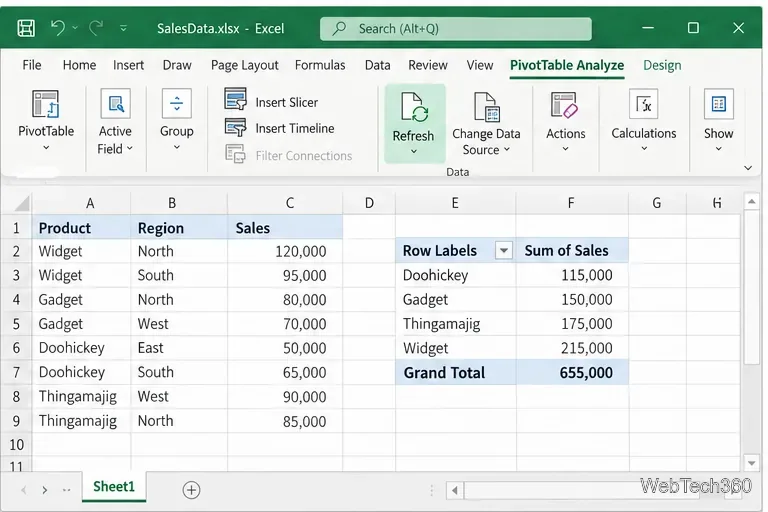768x512 pixels.
Task: Open the Design ribbon tab
Action: (x=662, y=66)
